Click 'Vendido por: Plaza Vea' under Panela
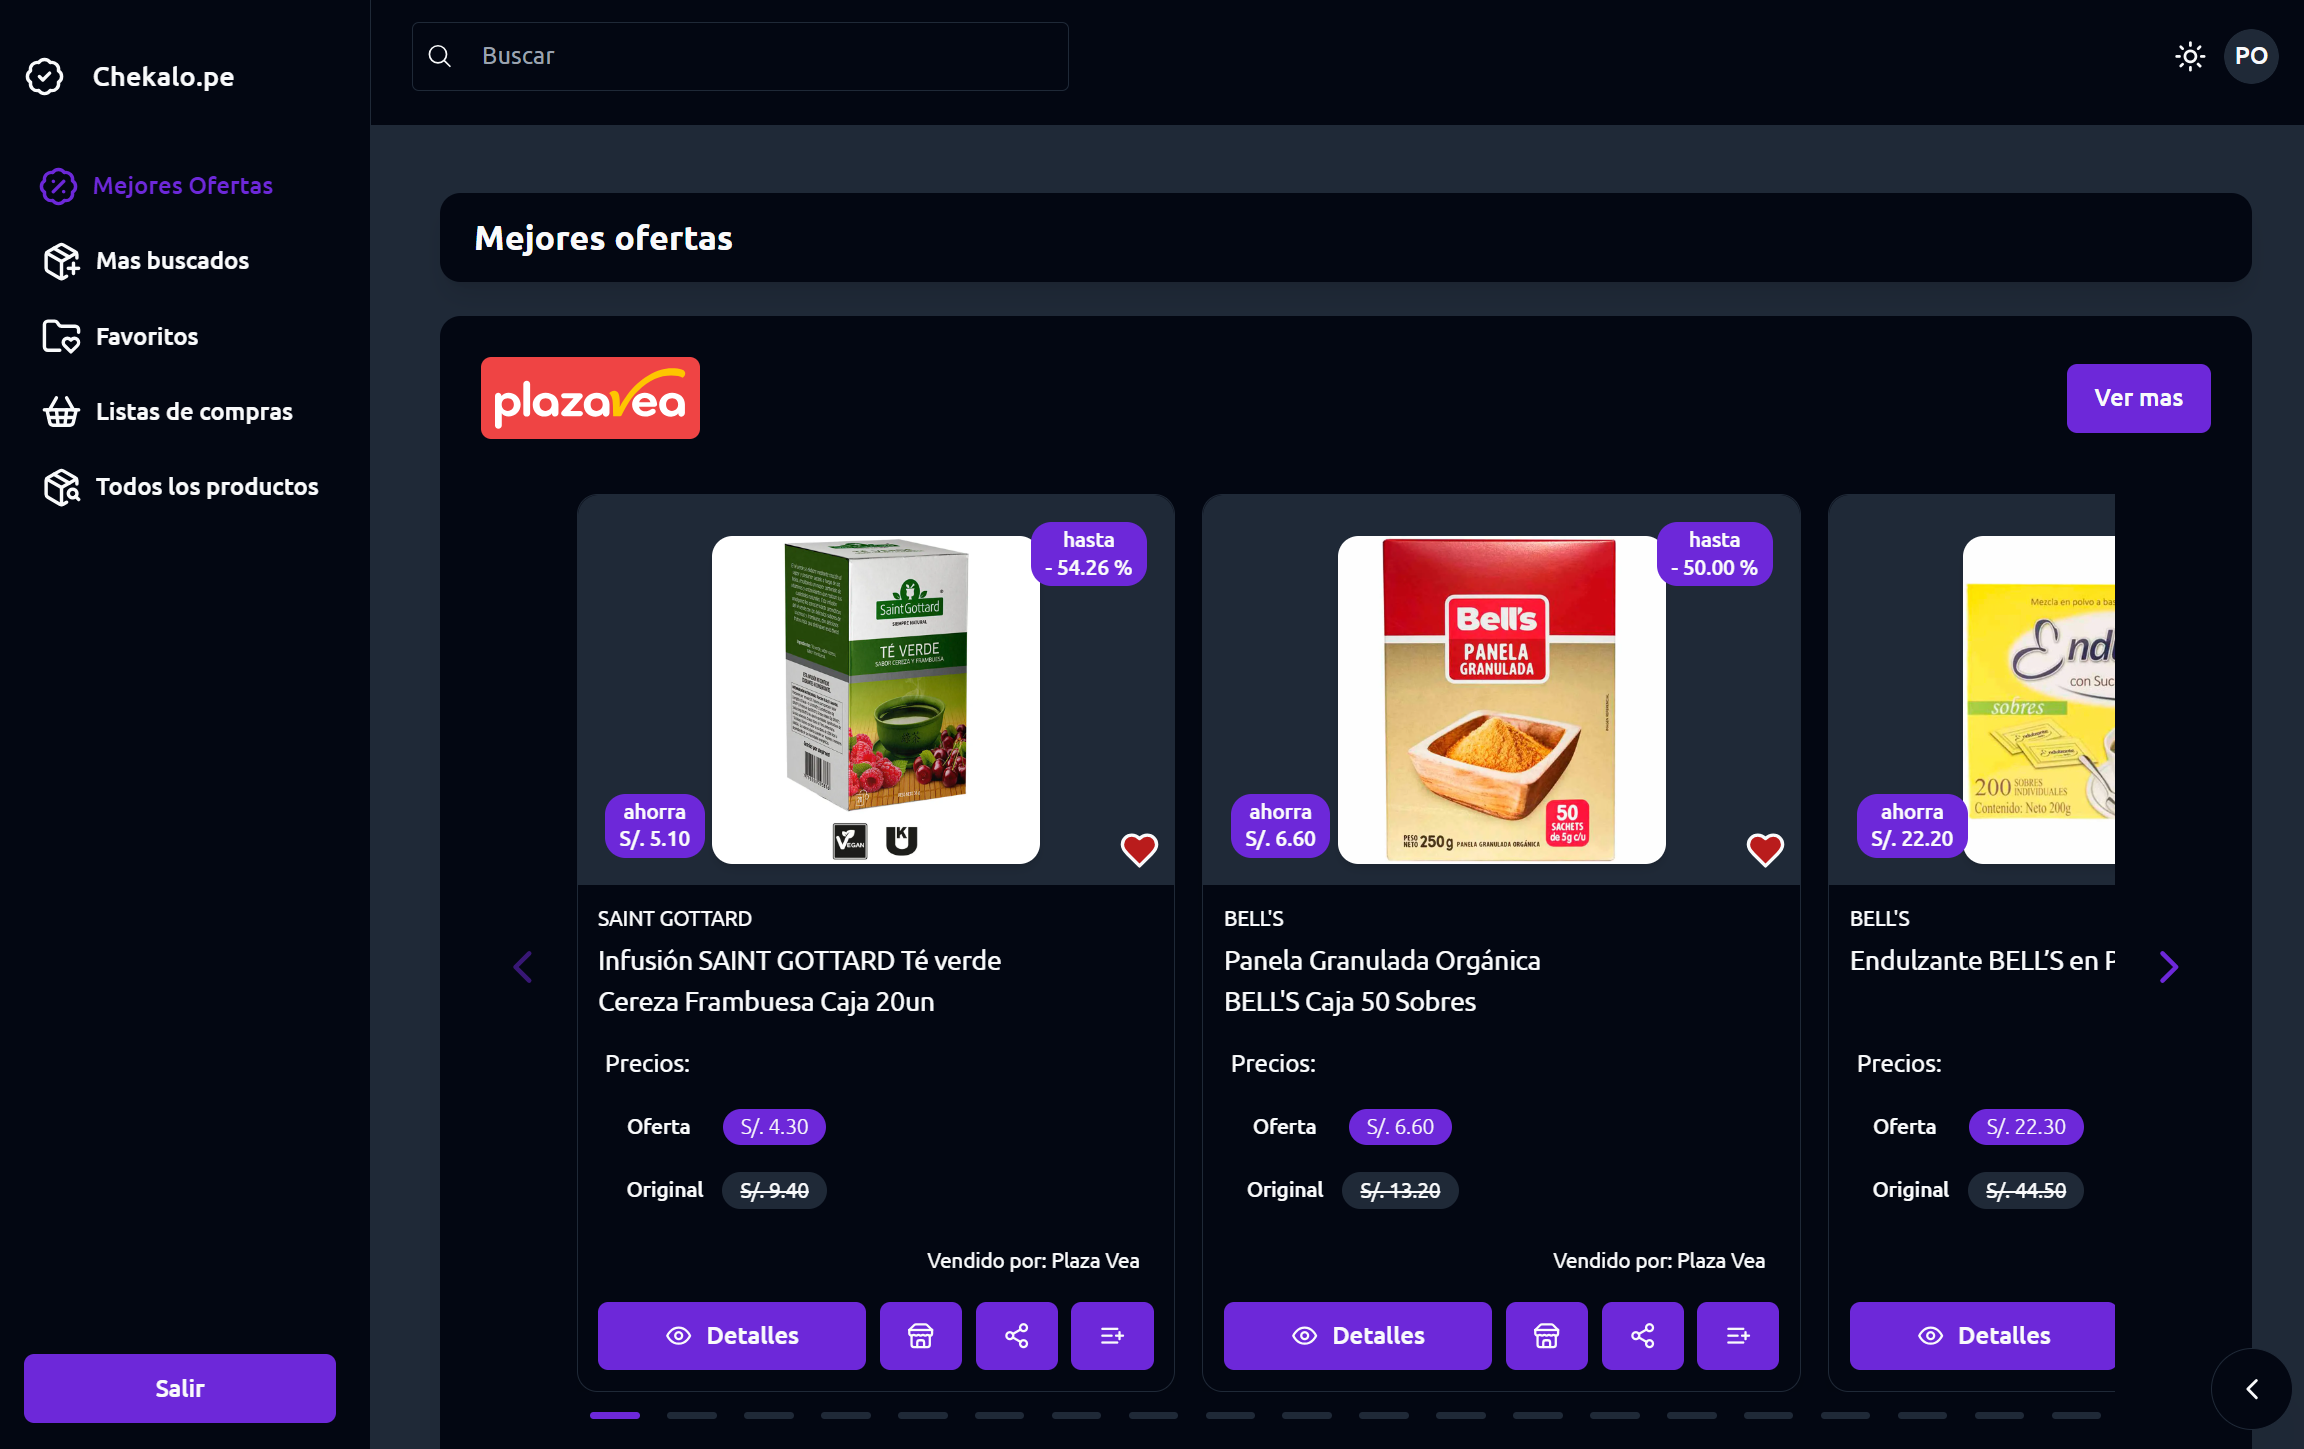This screenshot has width=2304, height=1449. (x=1659, y=1261)
